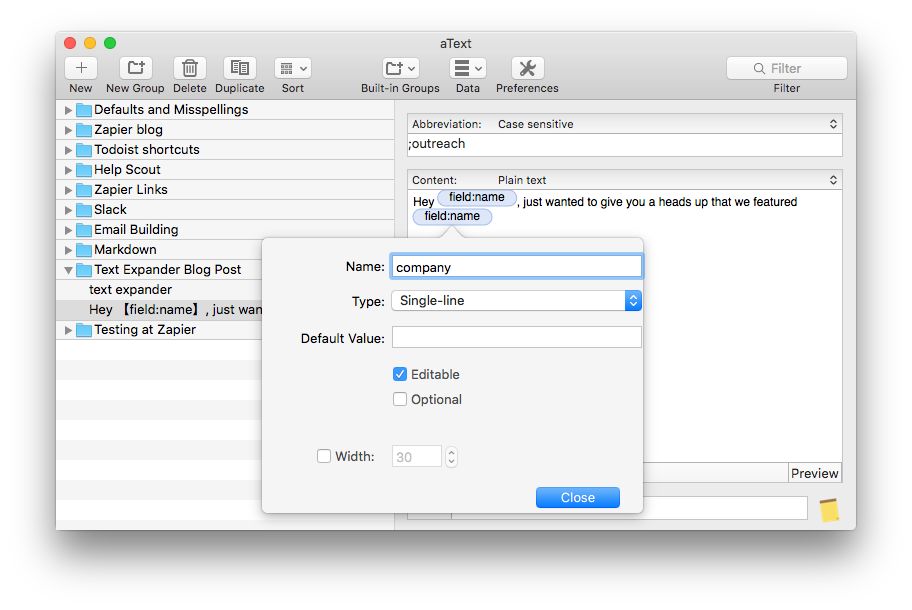Expand the Defaults and Misspellings group
912x610 pixels.
[x=68, y=110]
